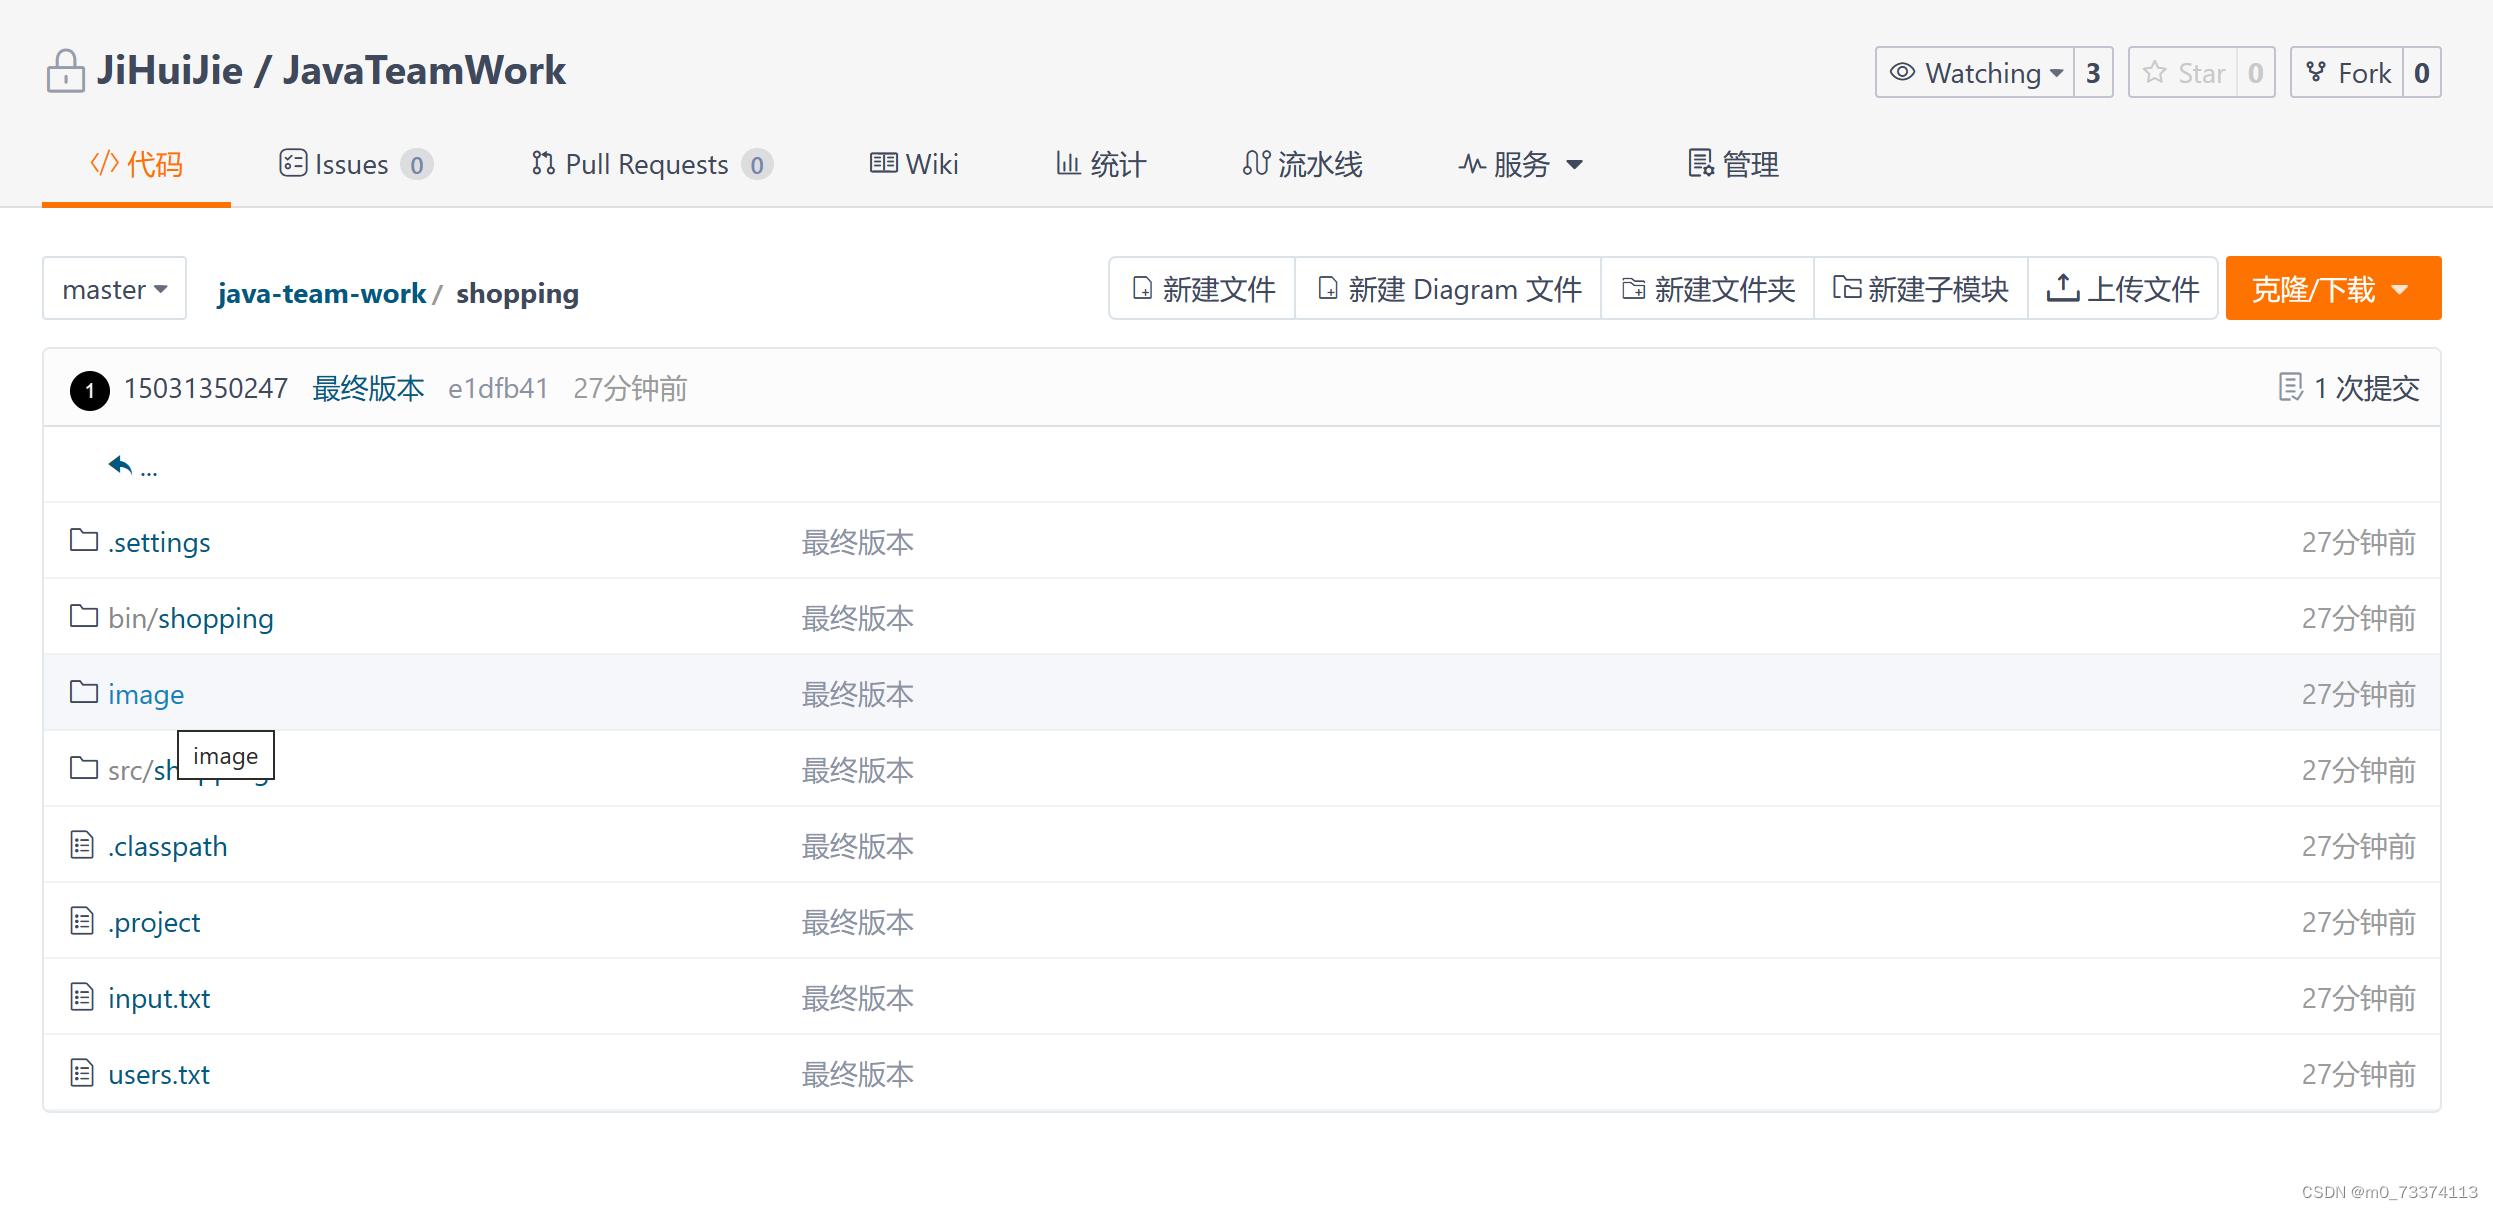Open the Pull Requests tab
Screen dimensions: 2493x1210
tap(650, 164)
